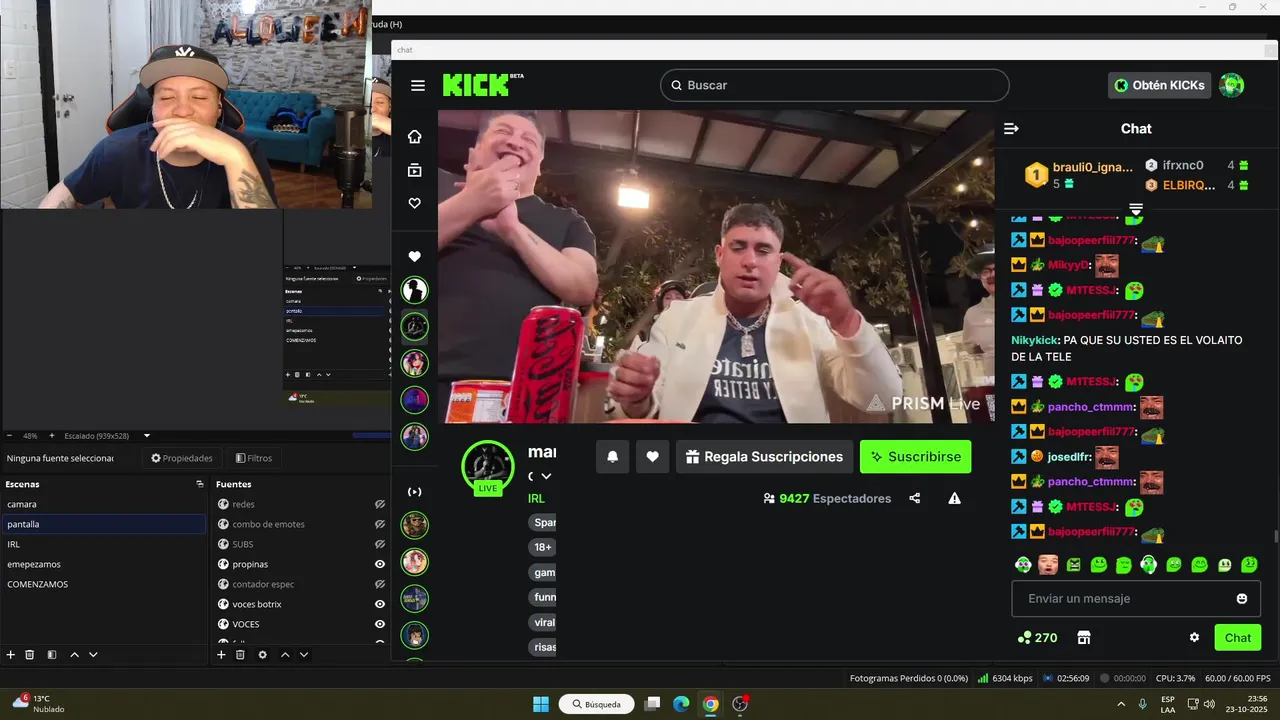Select the camara scene in OBS
Viewport: 1280px width, 720px height.
click(103, 504)
